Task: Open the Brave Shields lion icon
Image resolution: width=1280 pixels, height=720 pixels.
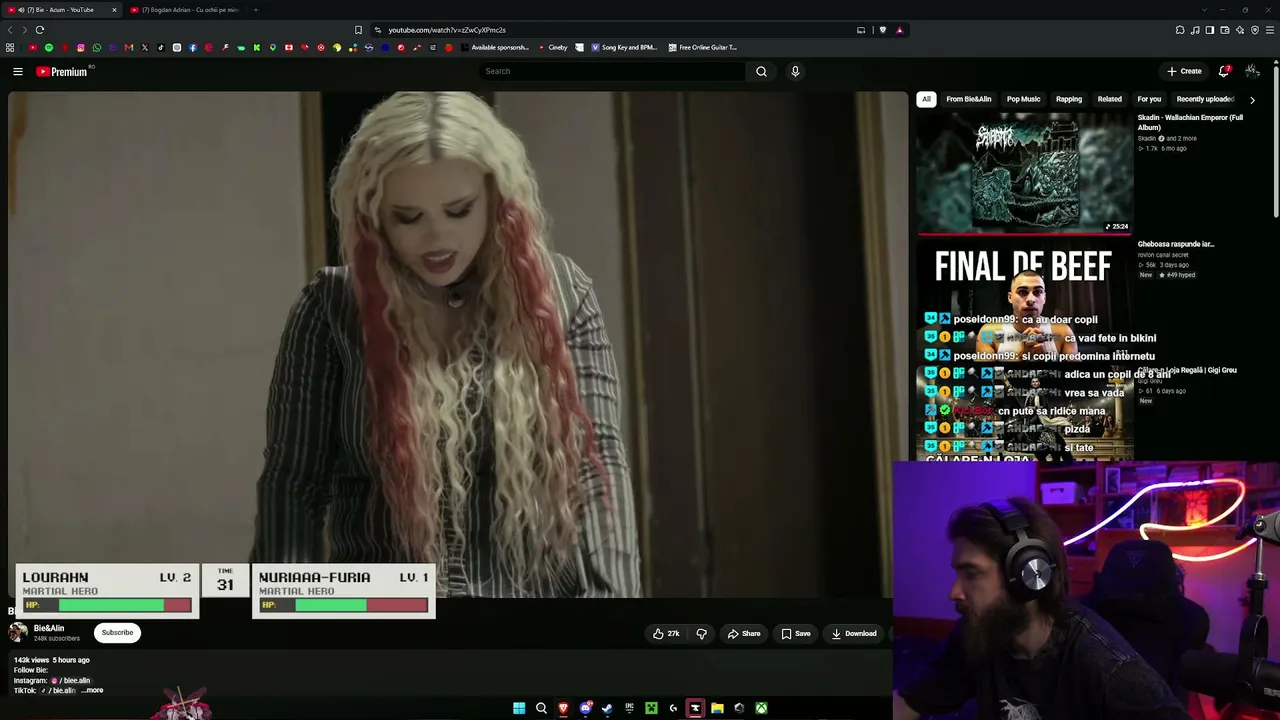Action: pos(882,30)
